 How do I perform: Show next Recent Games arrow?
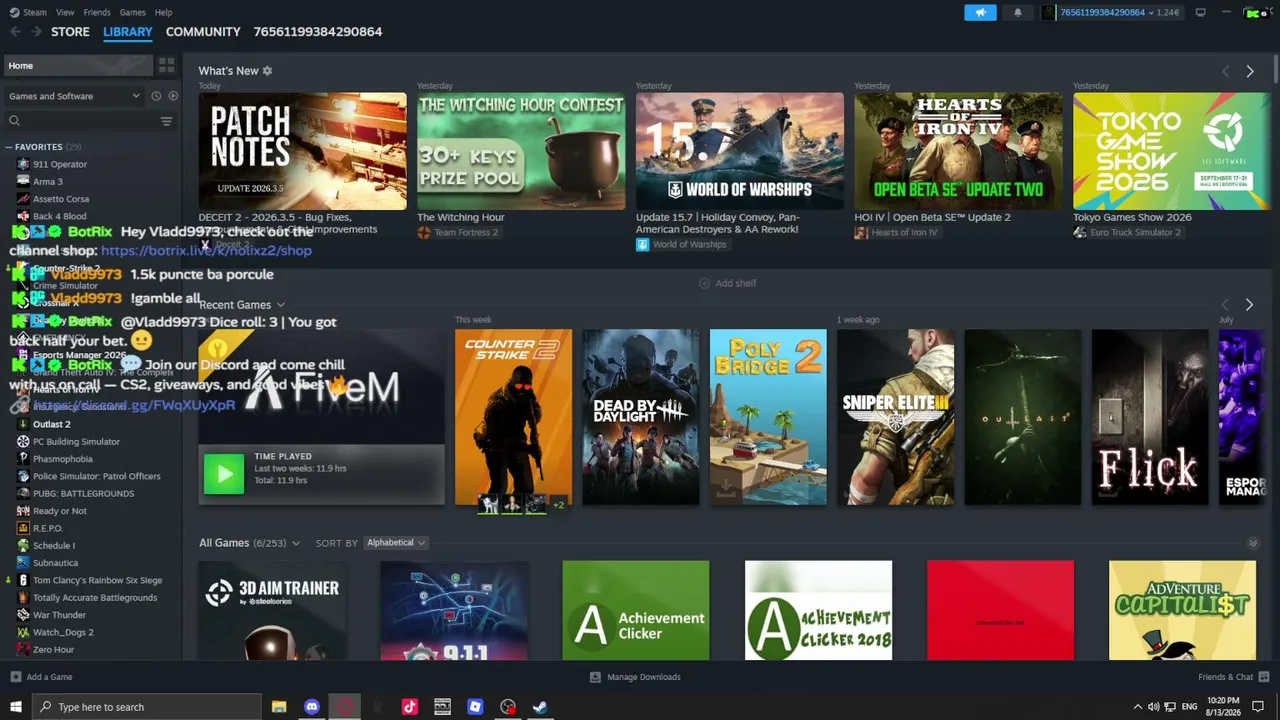pyautogui.click(x=1249, y=305)
